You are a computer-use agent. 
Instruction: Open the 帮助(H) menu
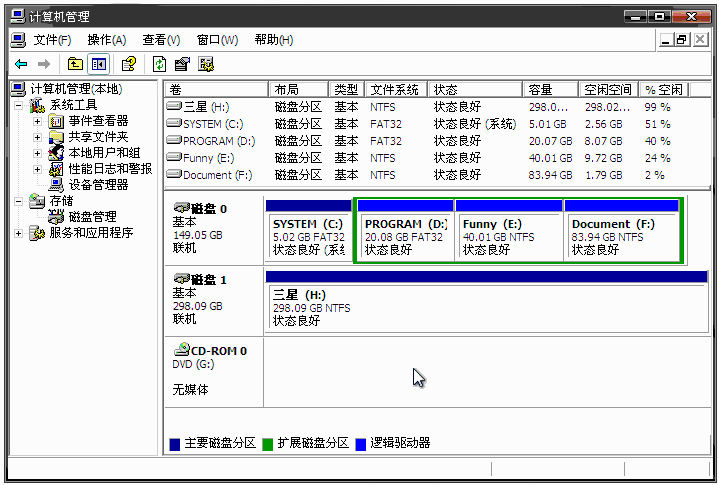[x=274, y=40]
